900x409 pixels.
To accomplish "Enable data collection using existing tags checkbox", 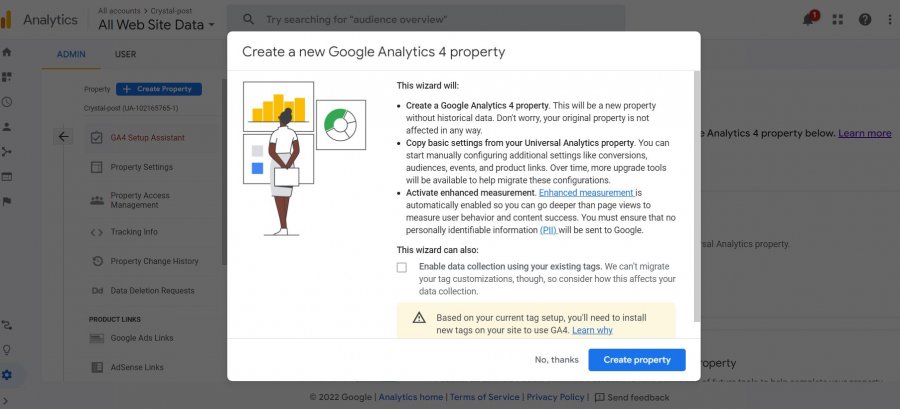I will (402, 267).
